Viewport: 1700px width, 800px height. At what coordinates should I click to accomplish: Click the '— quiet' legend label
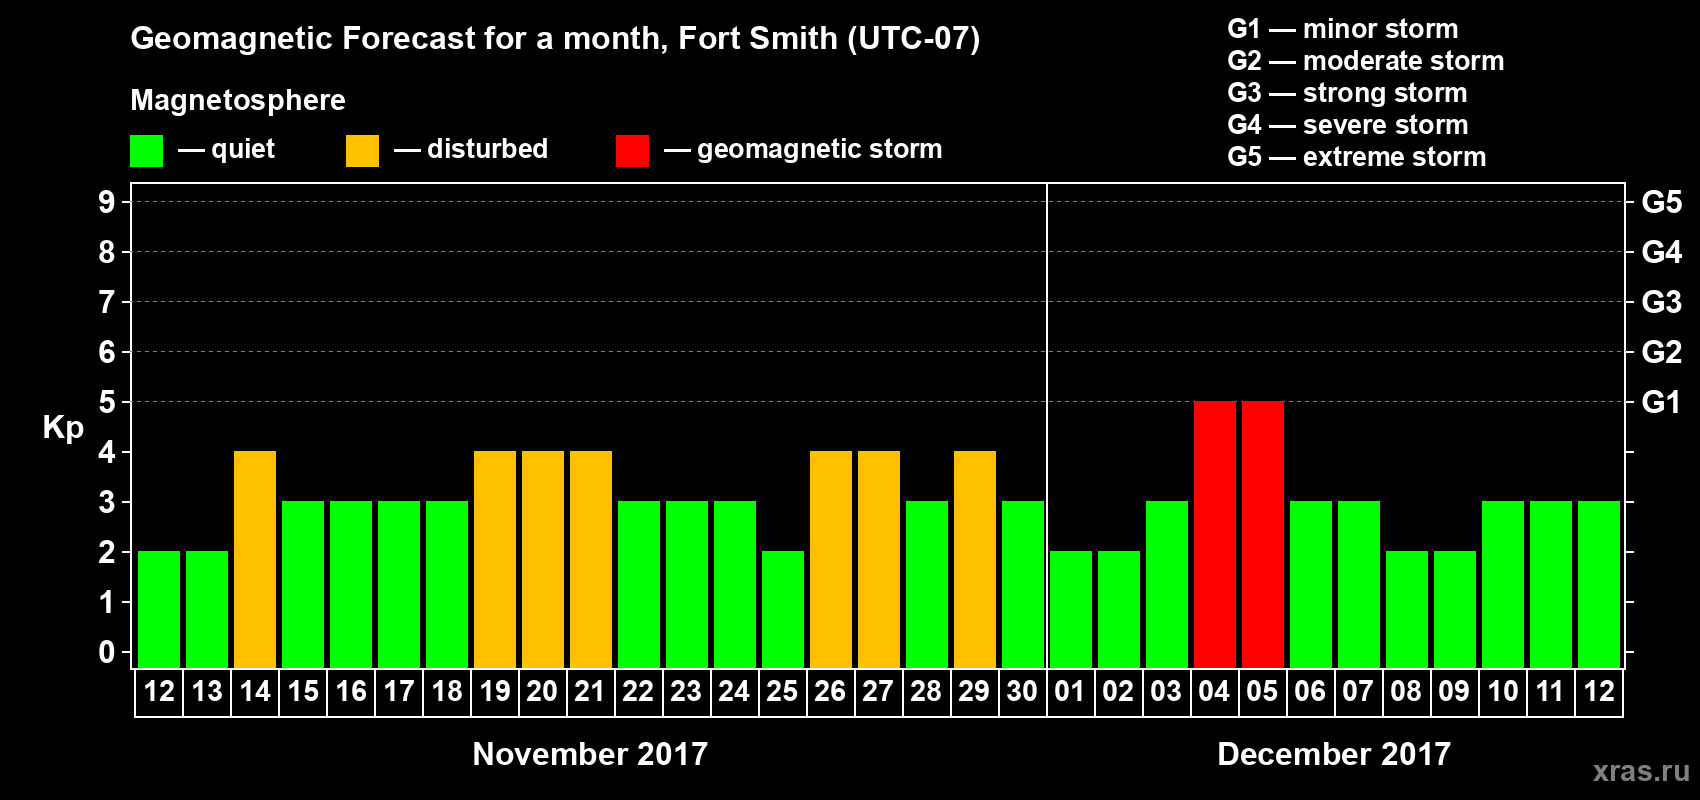click(226, 149)
